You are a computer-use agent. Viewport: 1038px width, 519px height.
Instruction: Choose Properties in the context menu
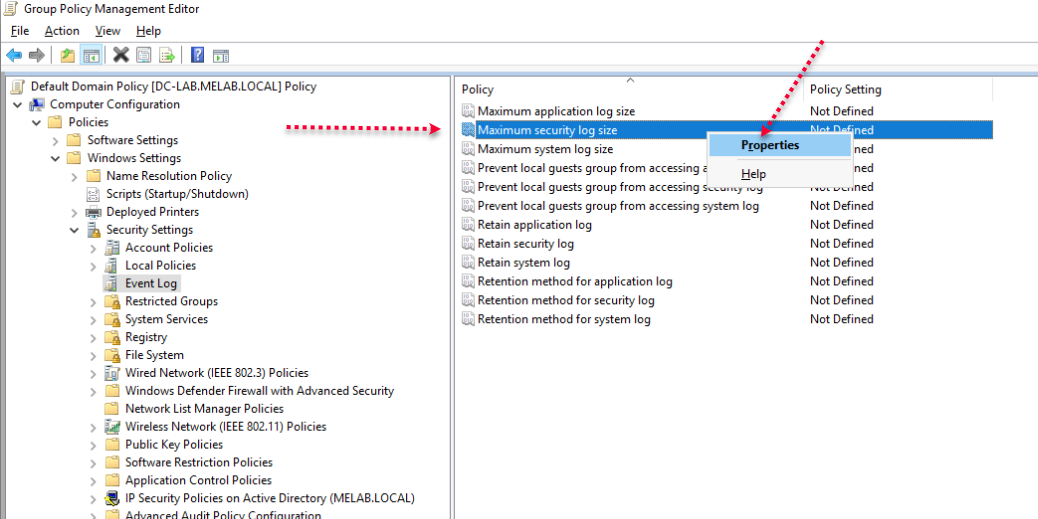tap(770, 145)
